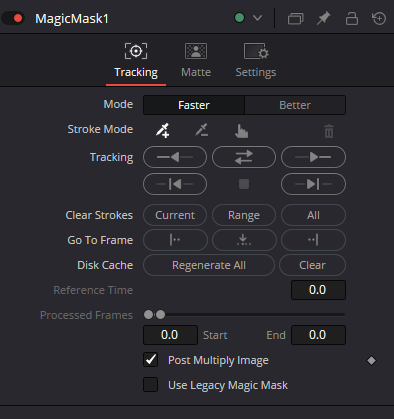Viewport: 394px width, 419px height.
Task: Click the right Processed Frames slider handle
Action: 161,314
